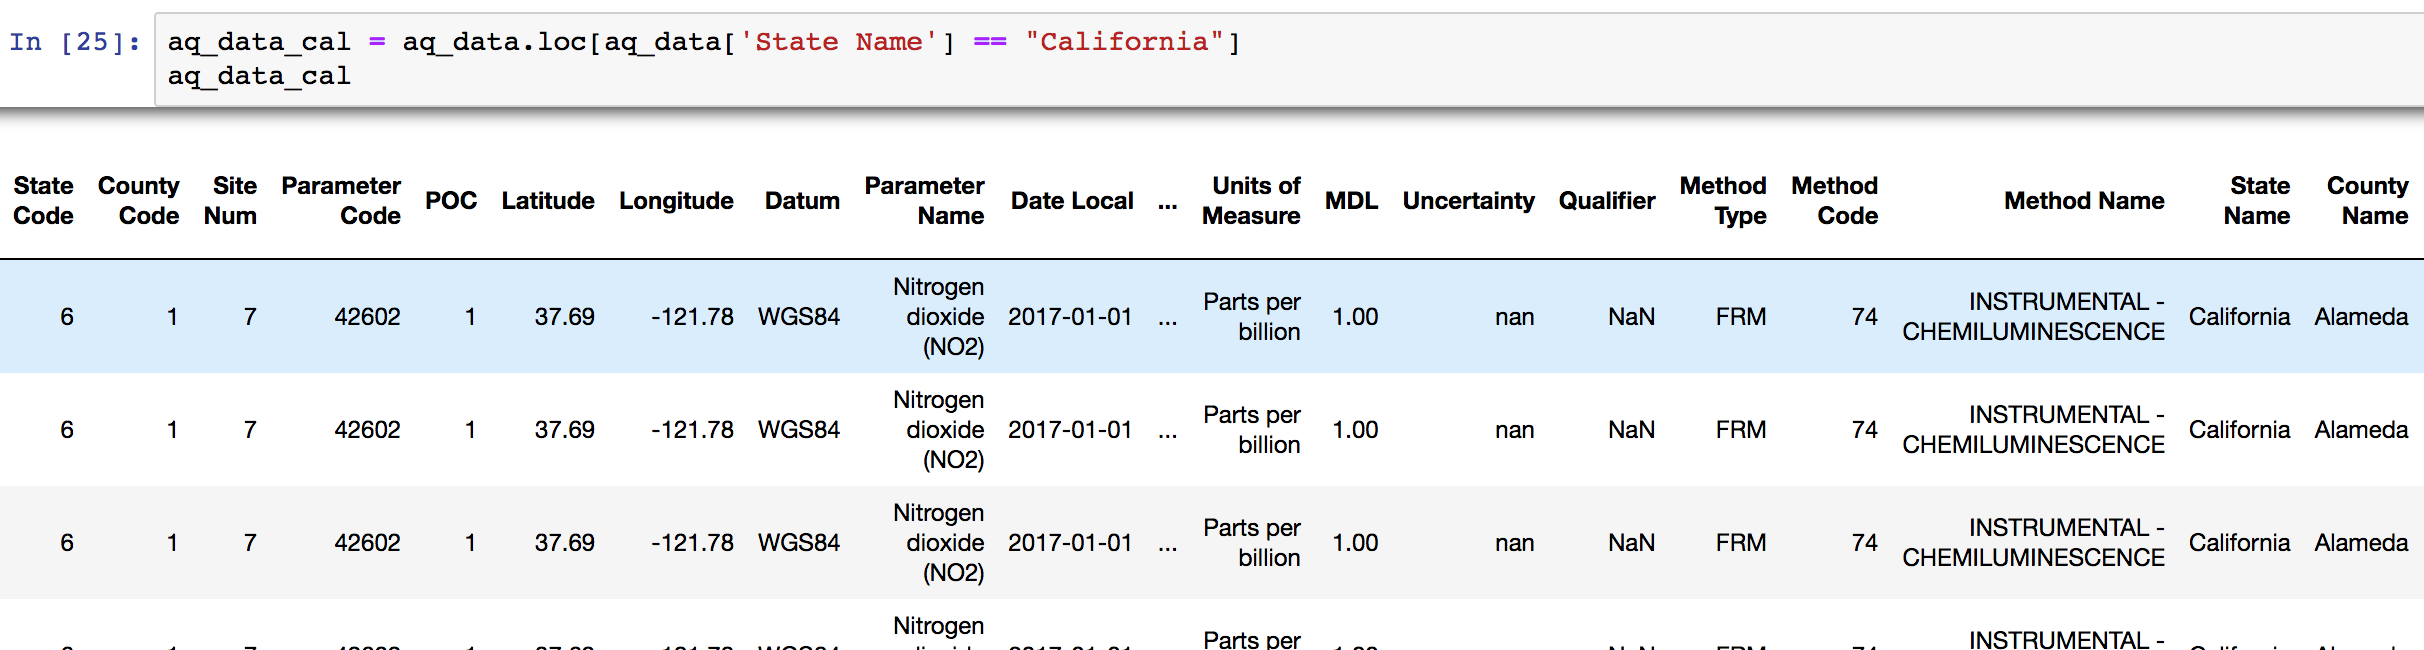This screenshot has height=650, width=2424.
Task: Select the 'Method Type' column header
Action: (1723, 201)
